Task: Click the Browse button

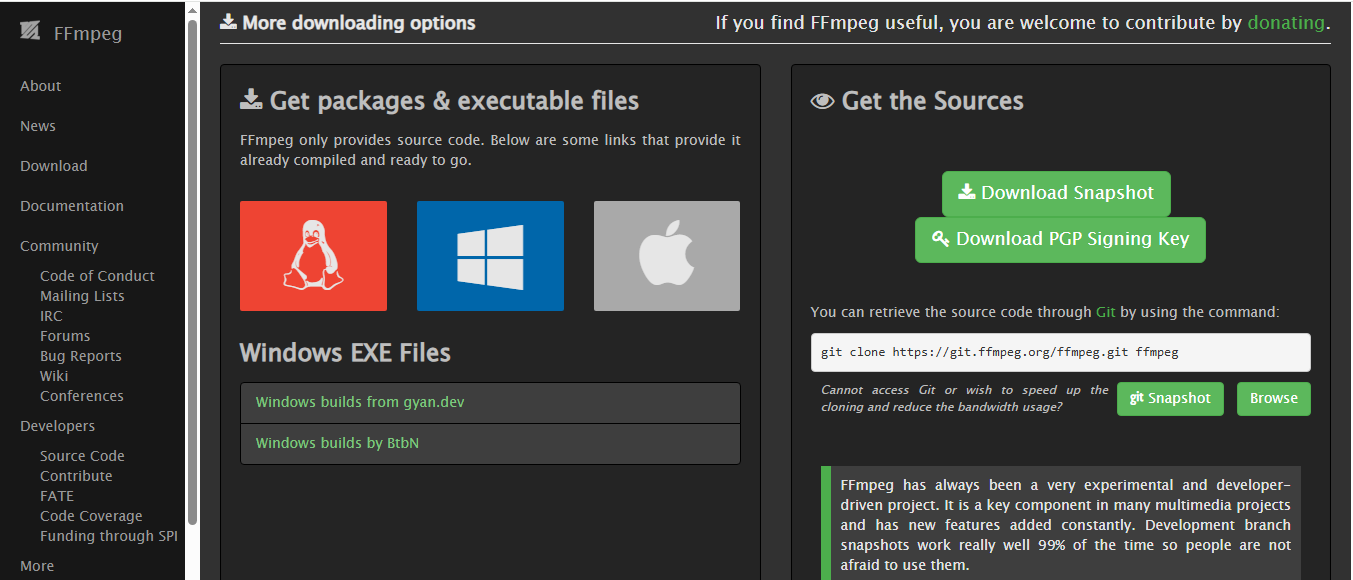Action: click(x=1274, y=398)
